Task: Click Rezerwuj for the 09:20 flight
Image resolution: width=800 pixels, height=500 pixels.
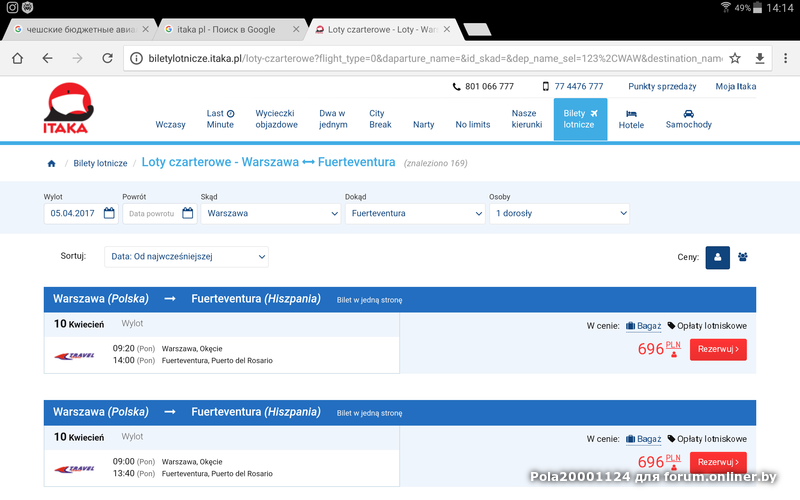Action: tap(718, 349)
